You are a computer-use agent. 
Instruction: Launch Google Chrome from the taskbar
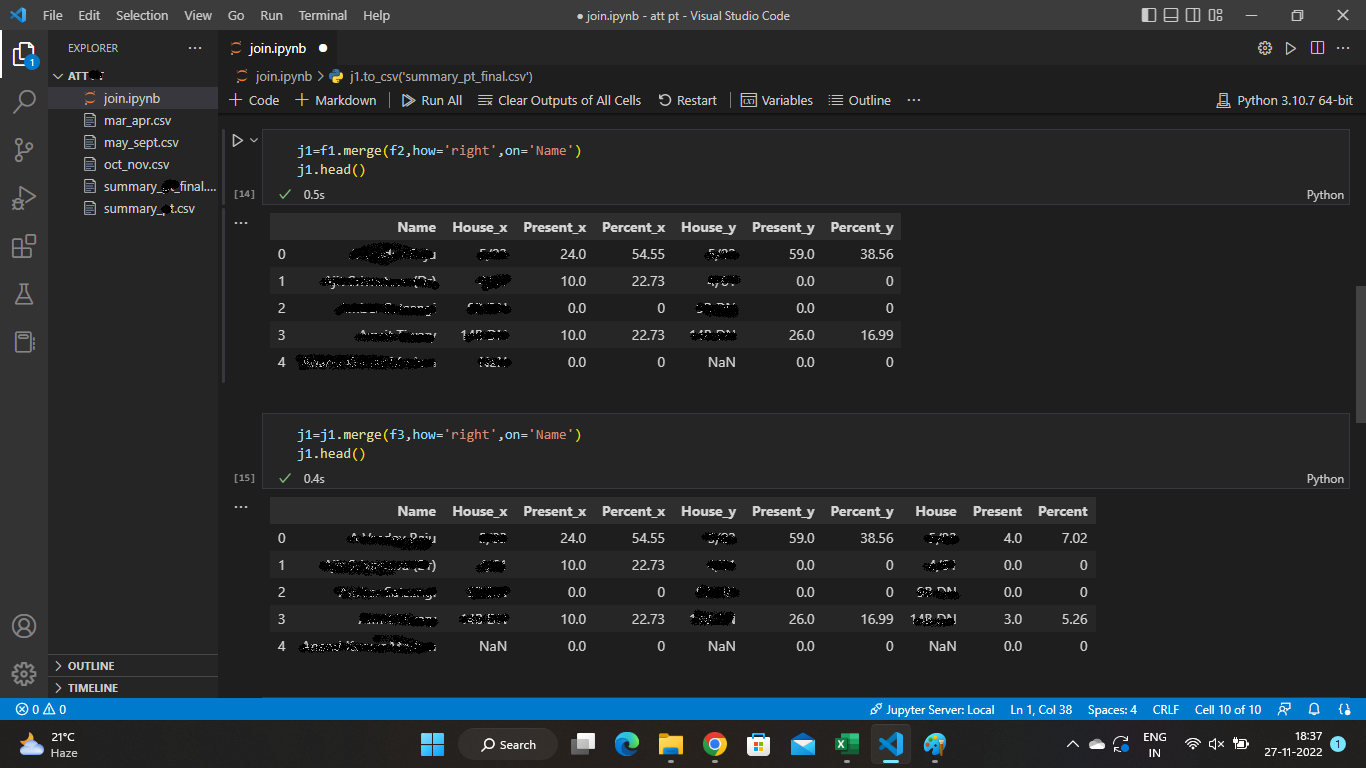coord(715,744)
